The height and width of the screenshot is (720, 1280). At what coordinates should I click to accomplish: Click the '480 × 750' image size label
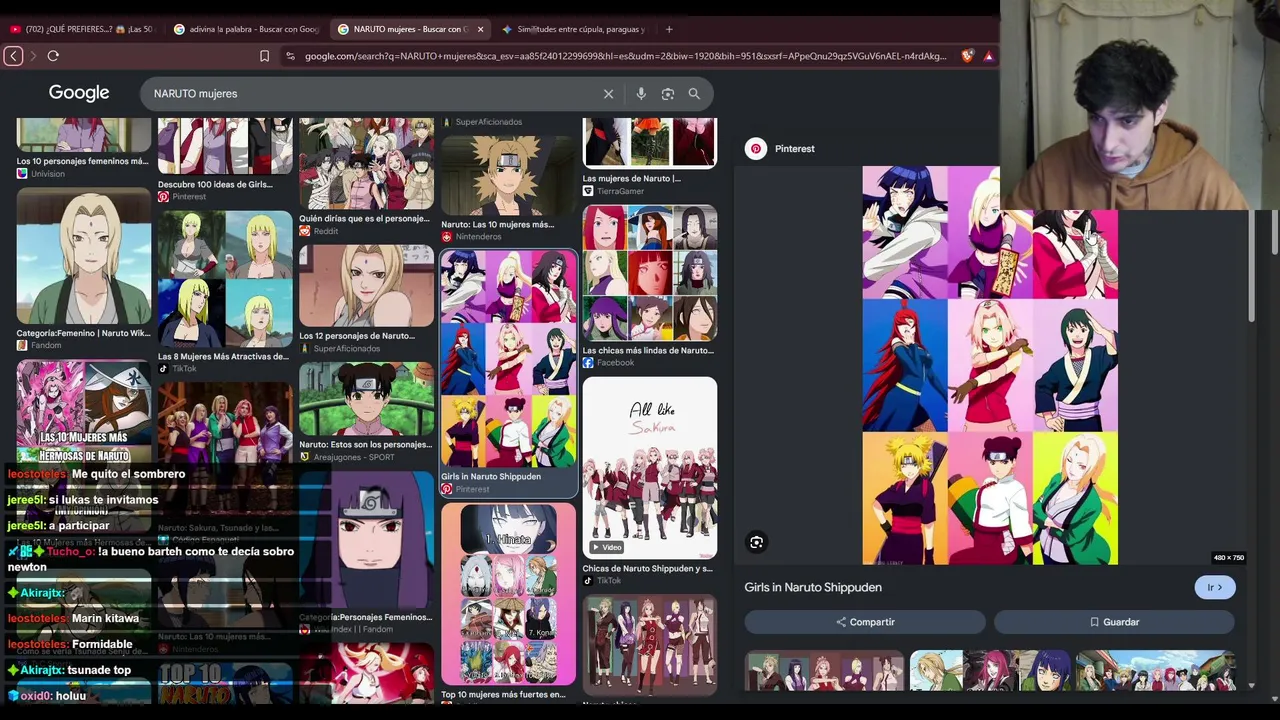(x=1228, y=558)
